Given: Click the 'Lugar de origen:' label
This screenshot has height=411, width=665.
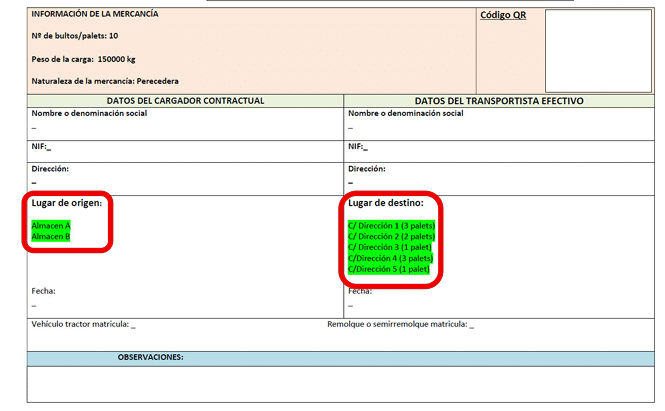Looking at the screenshot, I should tap(67, 203).
